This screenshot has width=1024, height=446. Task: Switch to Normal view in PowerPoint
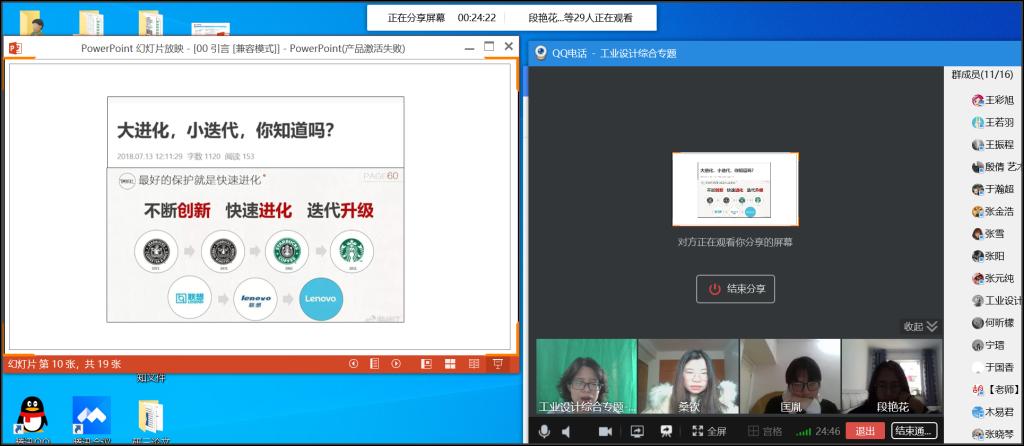[x=426, y=364]
